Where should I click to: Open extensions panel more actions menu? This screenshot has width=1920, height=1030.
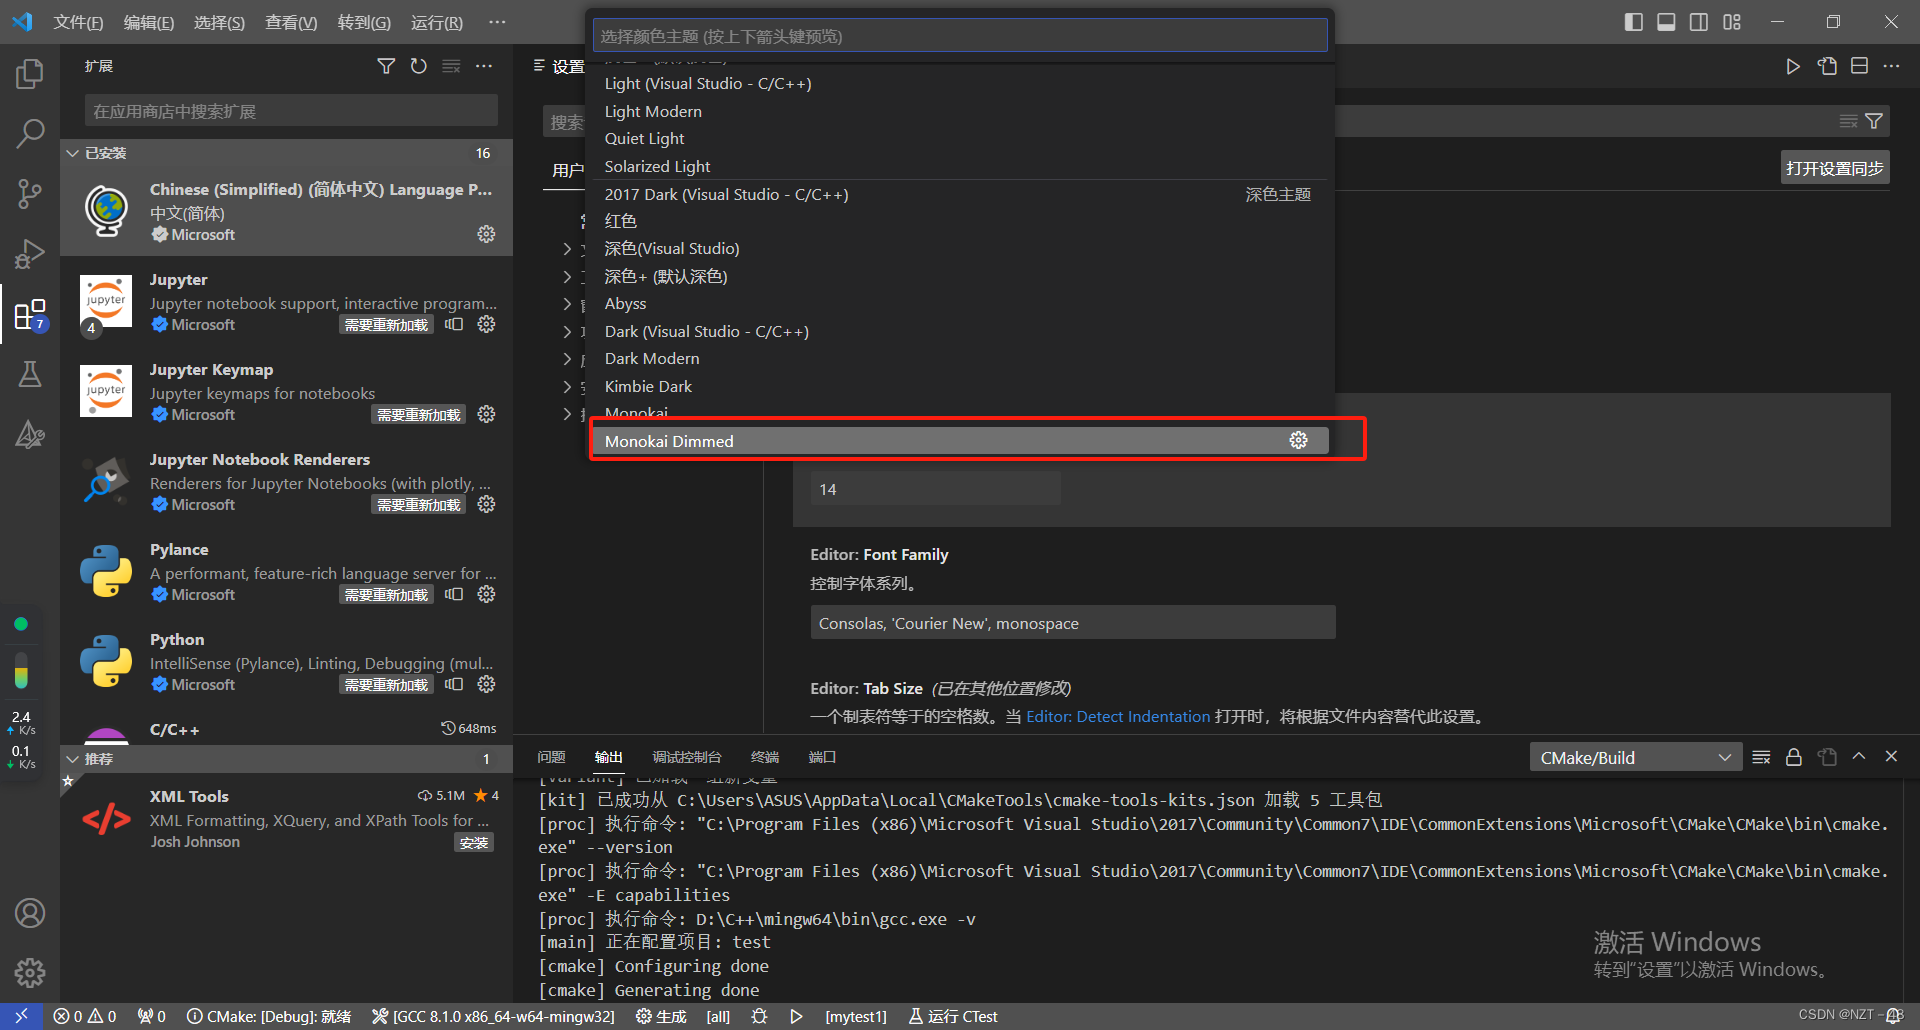[484, 66]
